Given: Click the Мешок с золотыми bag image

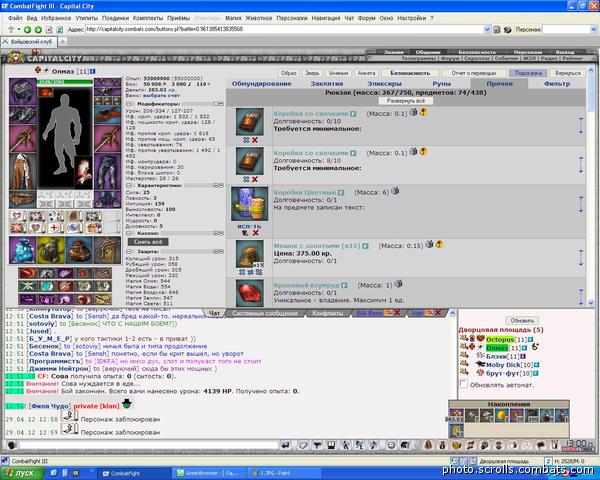Looking at the screenshot, I should coord(249,254).
